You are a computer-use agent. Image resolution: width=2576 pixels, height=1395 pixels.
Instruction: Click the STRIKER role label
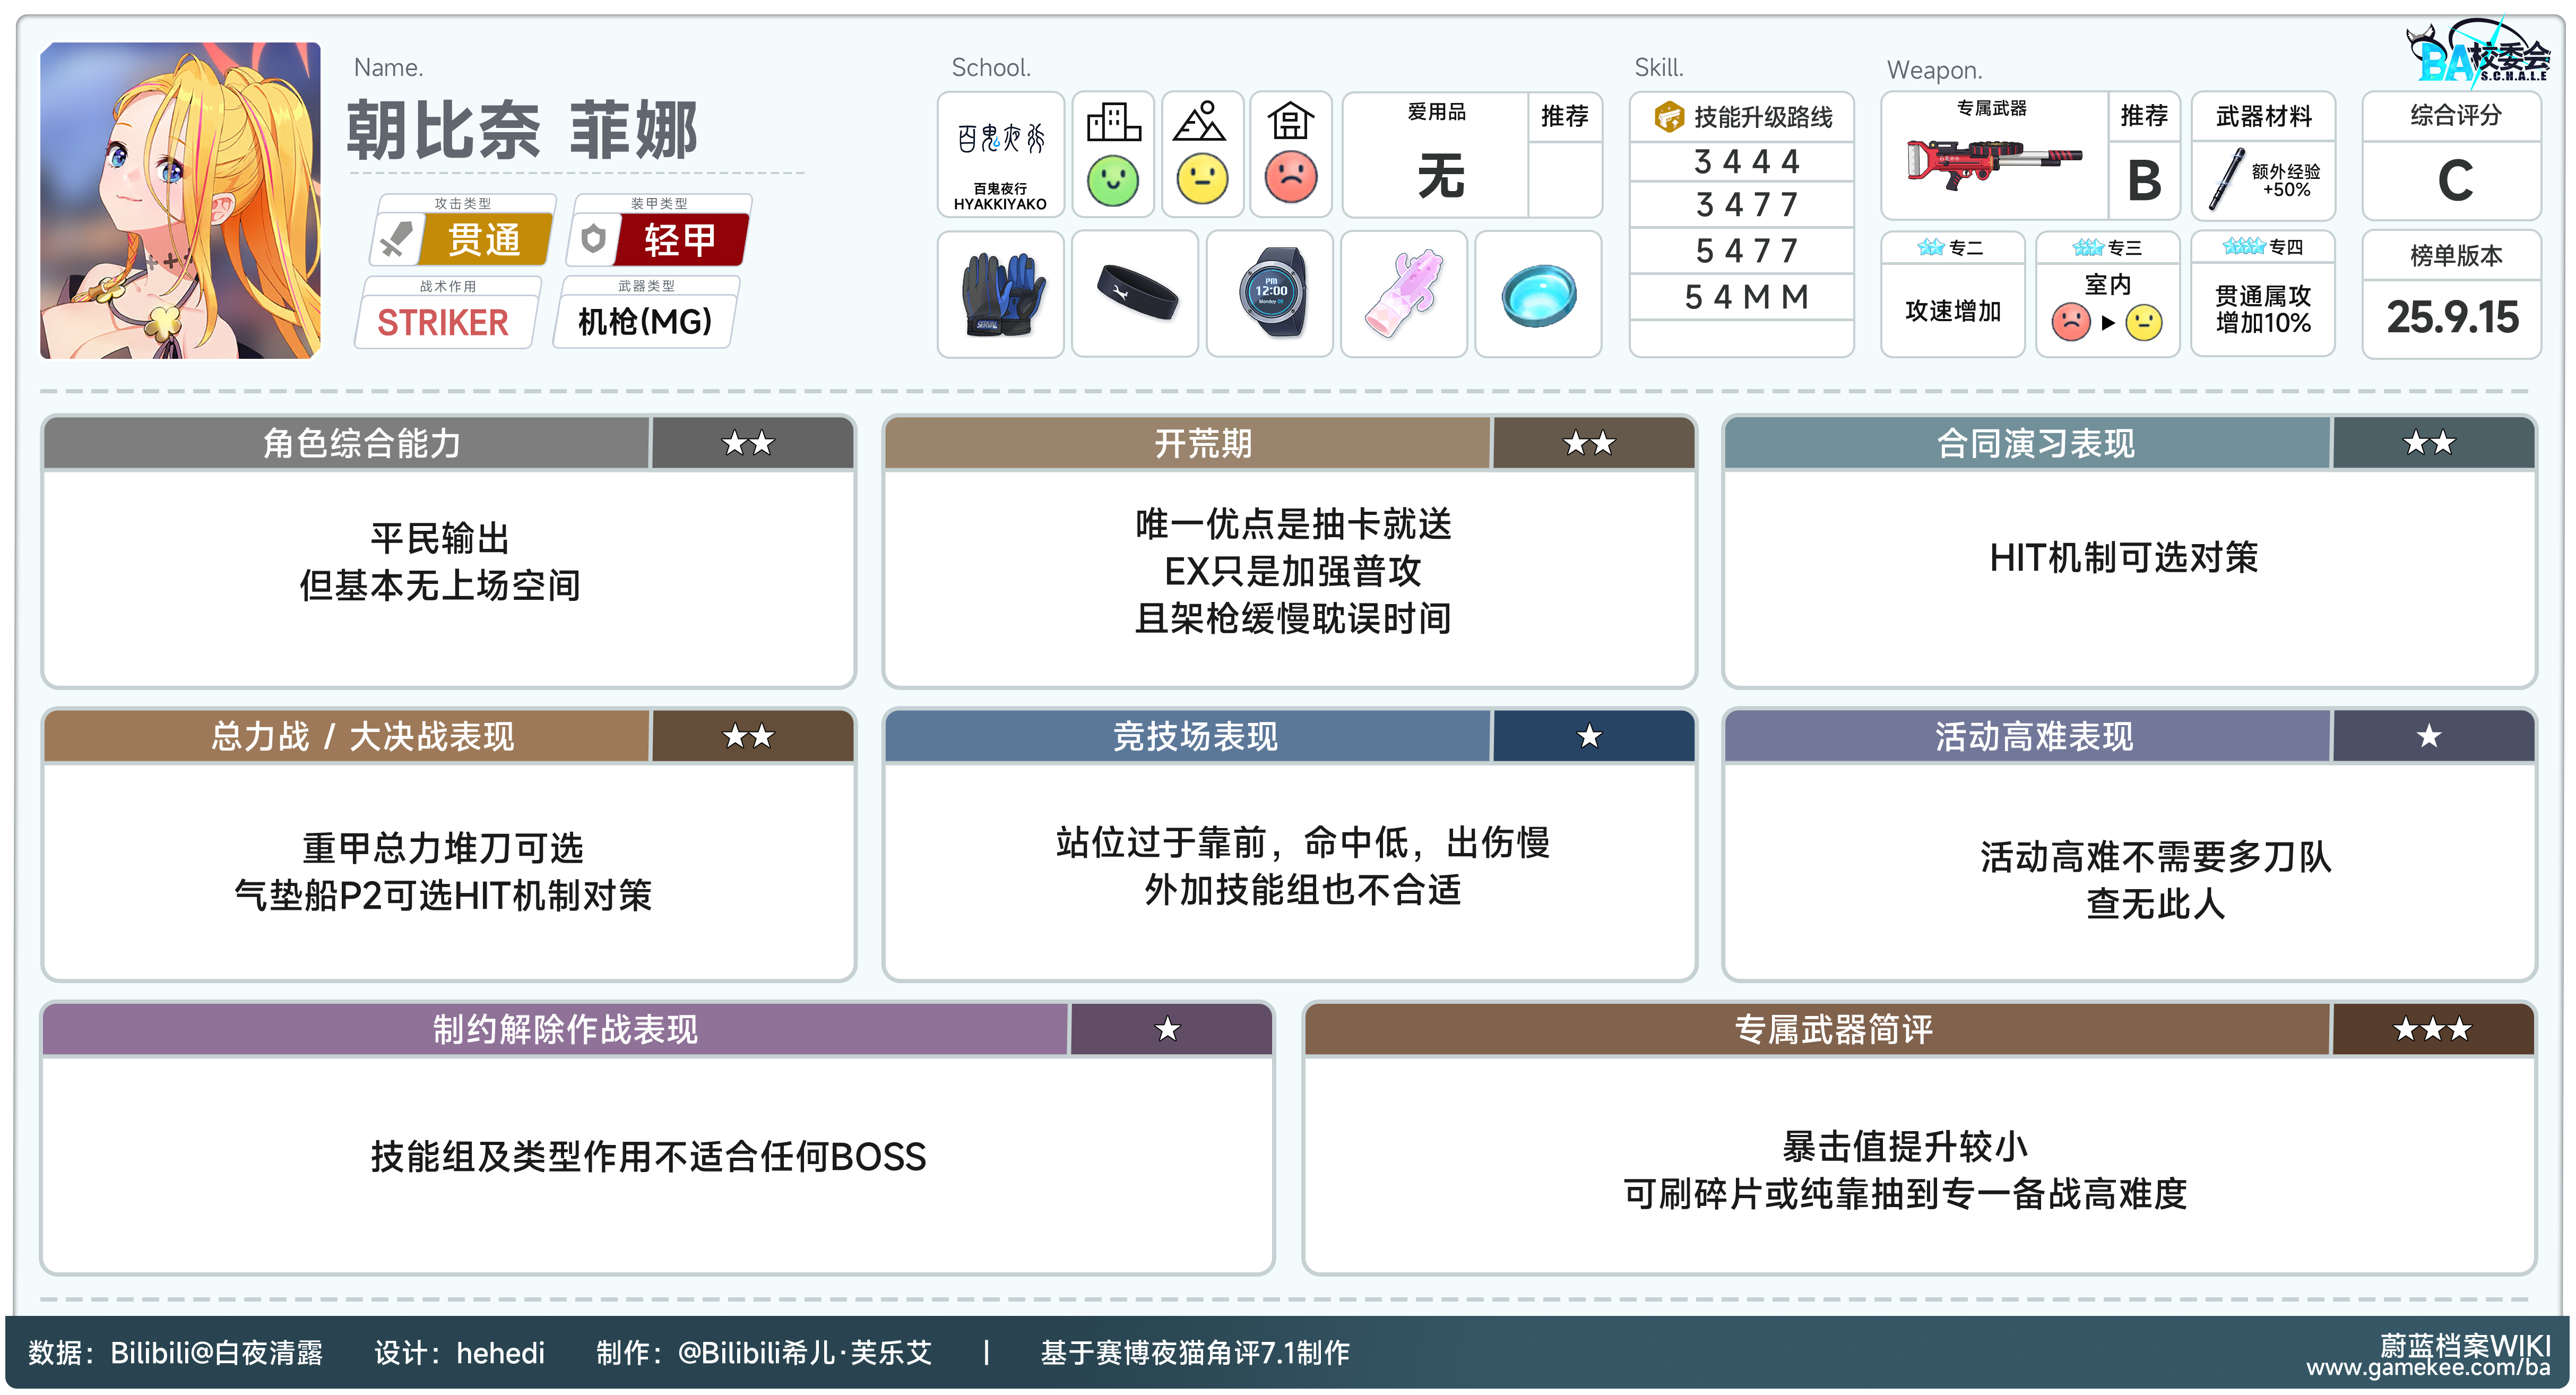443,322
